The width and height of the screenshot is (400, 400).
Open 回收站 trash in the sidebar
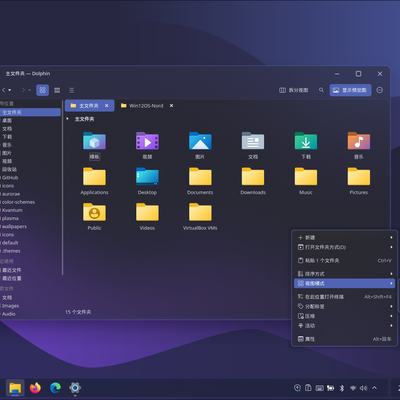(x=30, y=169)
